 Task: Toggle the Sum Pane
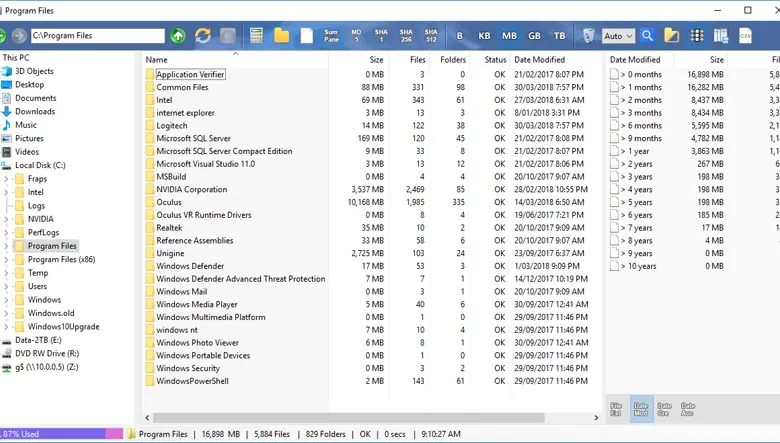click(x=331, y=35)
